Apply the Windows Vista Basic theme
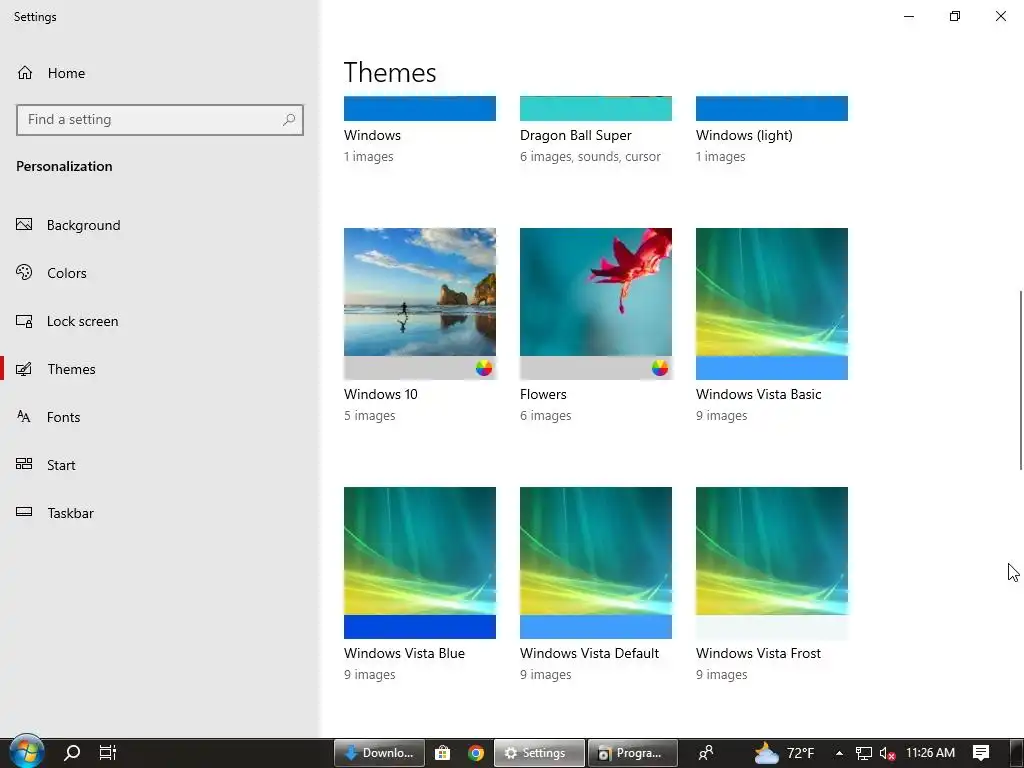Image resolution: width=1024 pixels, height=768 pixels. pyautogui.click(x=772, y=304)
